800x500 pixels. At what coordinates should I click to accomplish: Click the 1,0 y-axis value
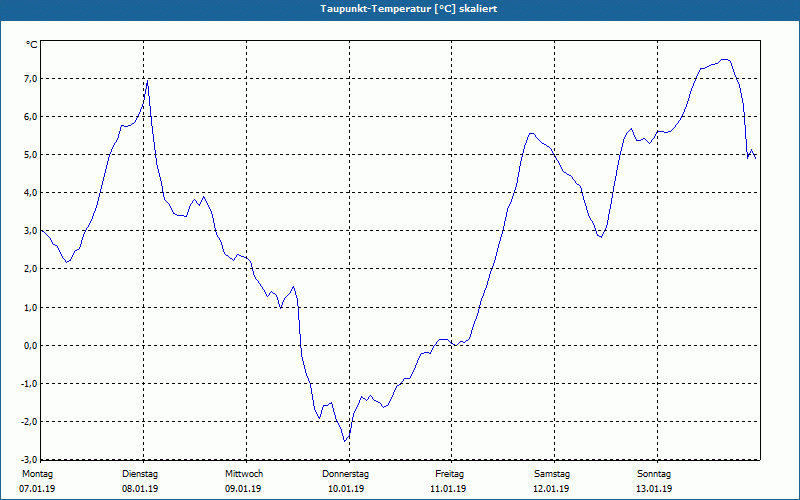click(x=31, y=307)
